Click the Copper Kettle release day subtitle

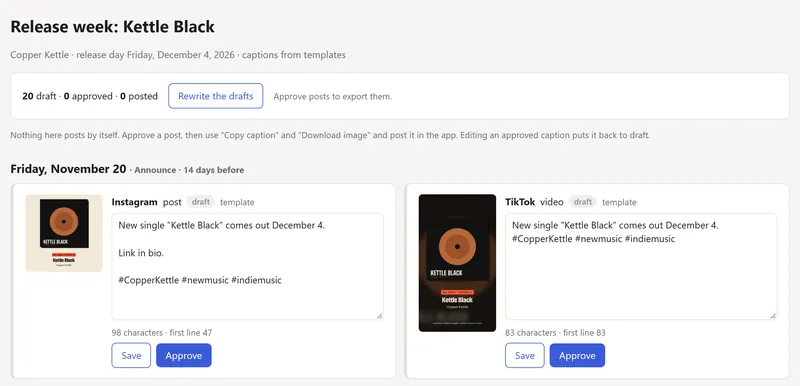click(178, 55)
